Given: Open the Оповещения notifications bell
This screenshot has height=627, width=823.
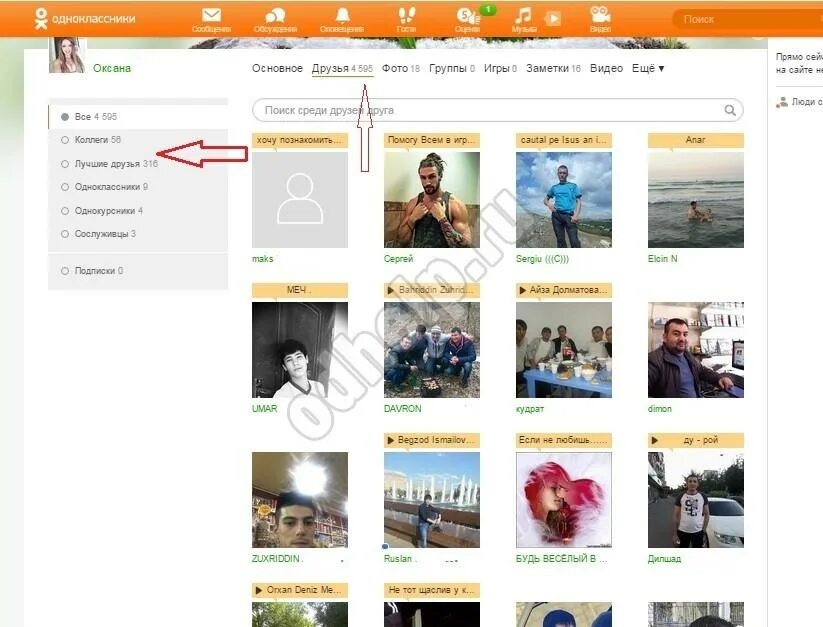Looking at the screenshot, I should [x=342, y=20].
